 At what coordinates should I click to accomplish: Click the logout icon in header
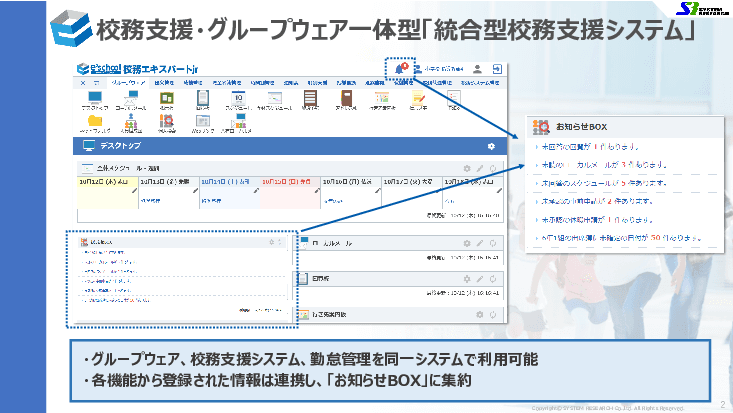tap(497, 69)
